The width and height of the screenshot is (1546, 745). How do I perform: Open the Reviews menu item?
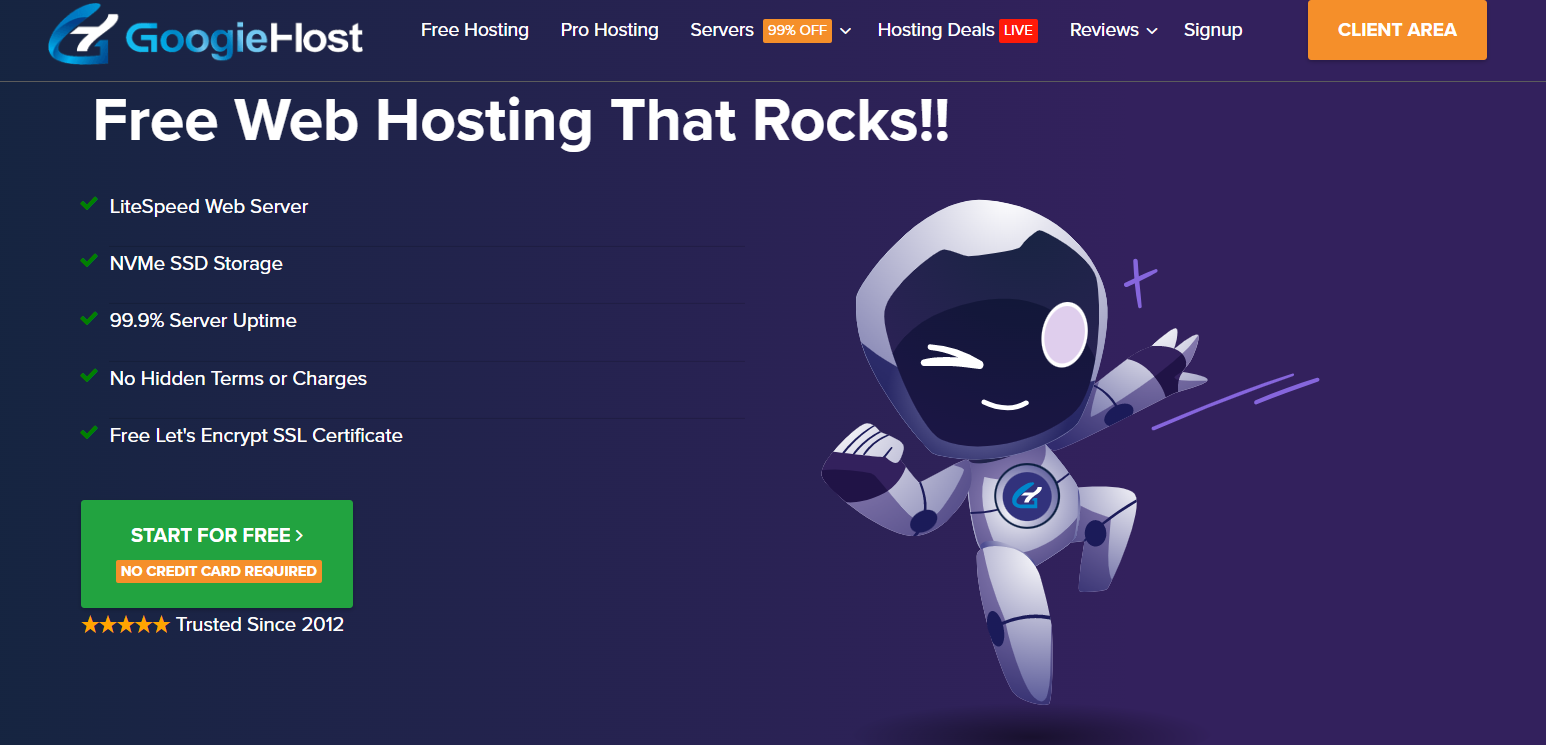tap(1105, 30)
